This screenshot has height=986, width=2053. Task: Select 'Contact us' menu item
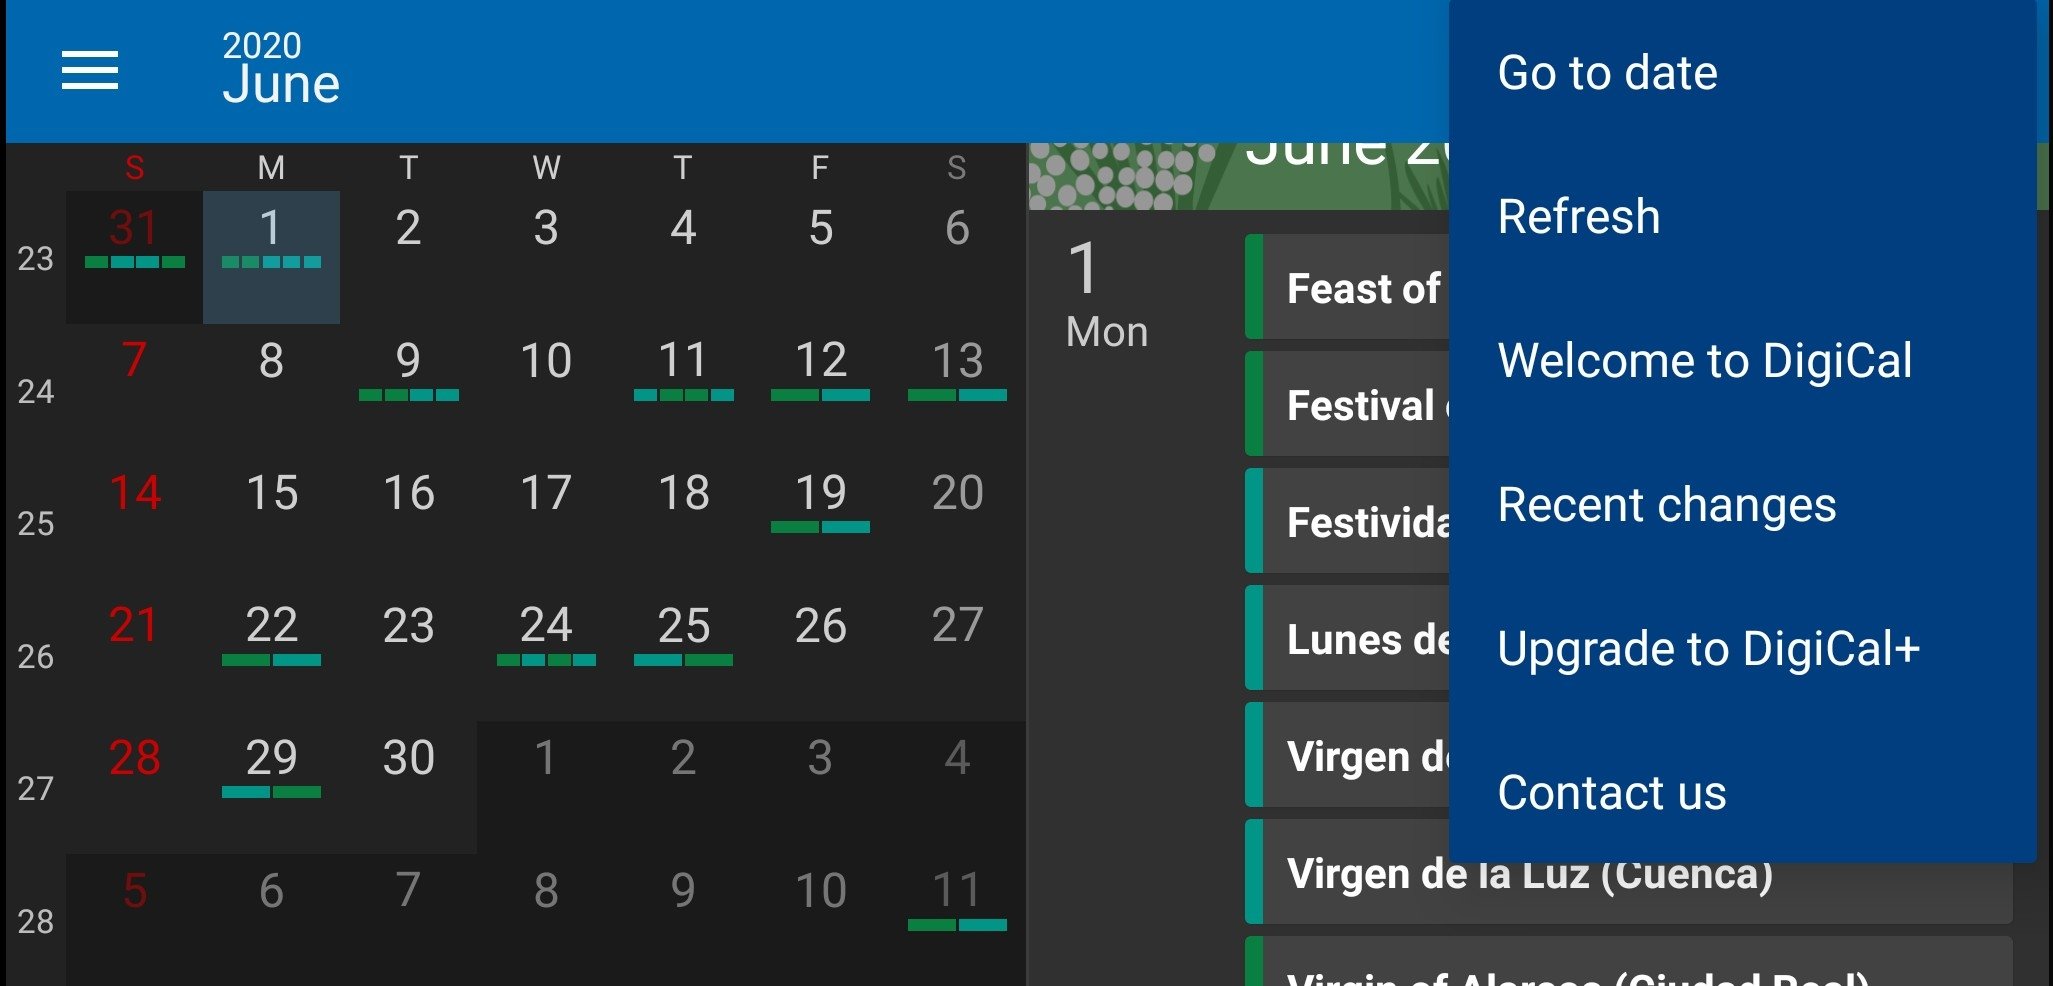click(x=1611, y=793)
